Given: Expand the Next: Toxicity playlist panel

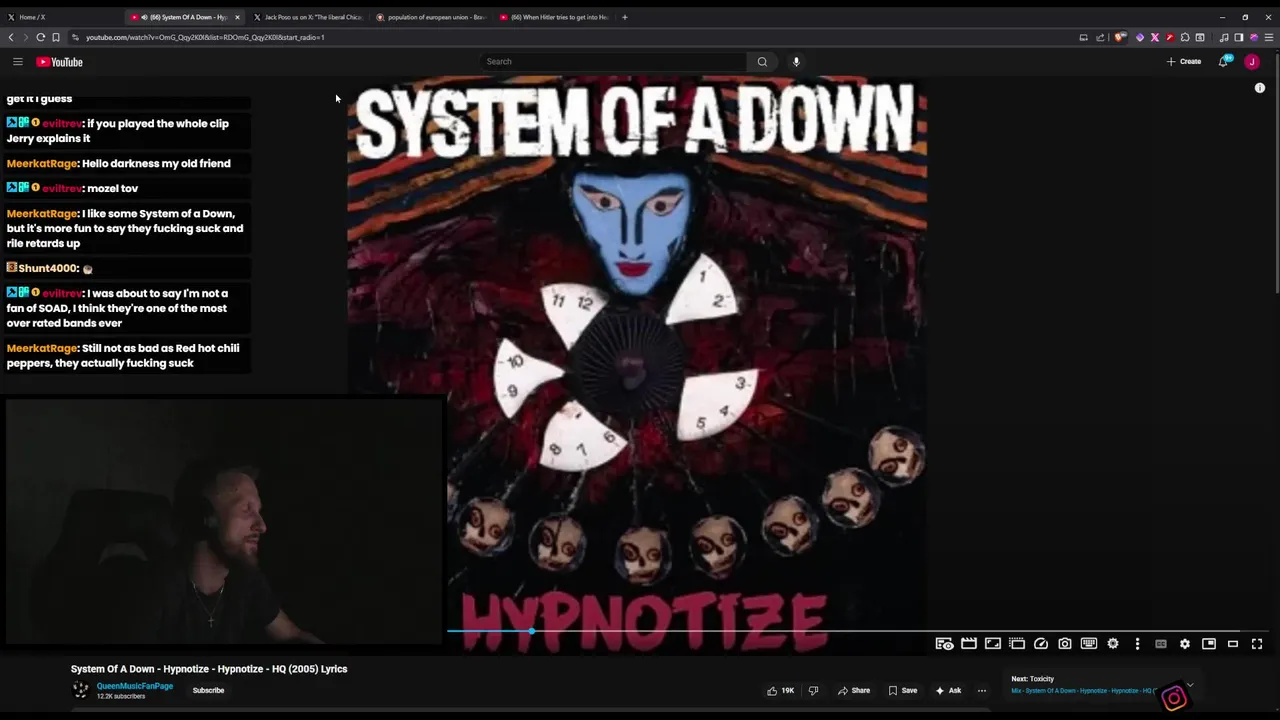Looking at the screenshot, I should pyautogui.click(x=1189, y=685).
